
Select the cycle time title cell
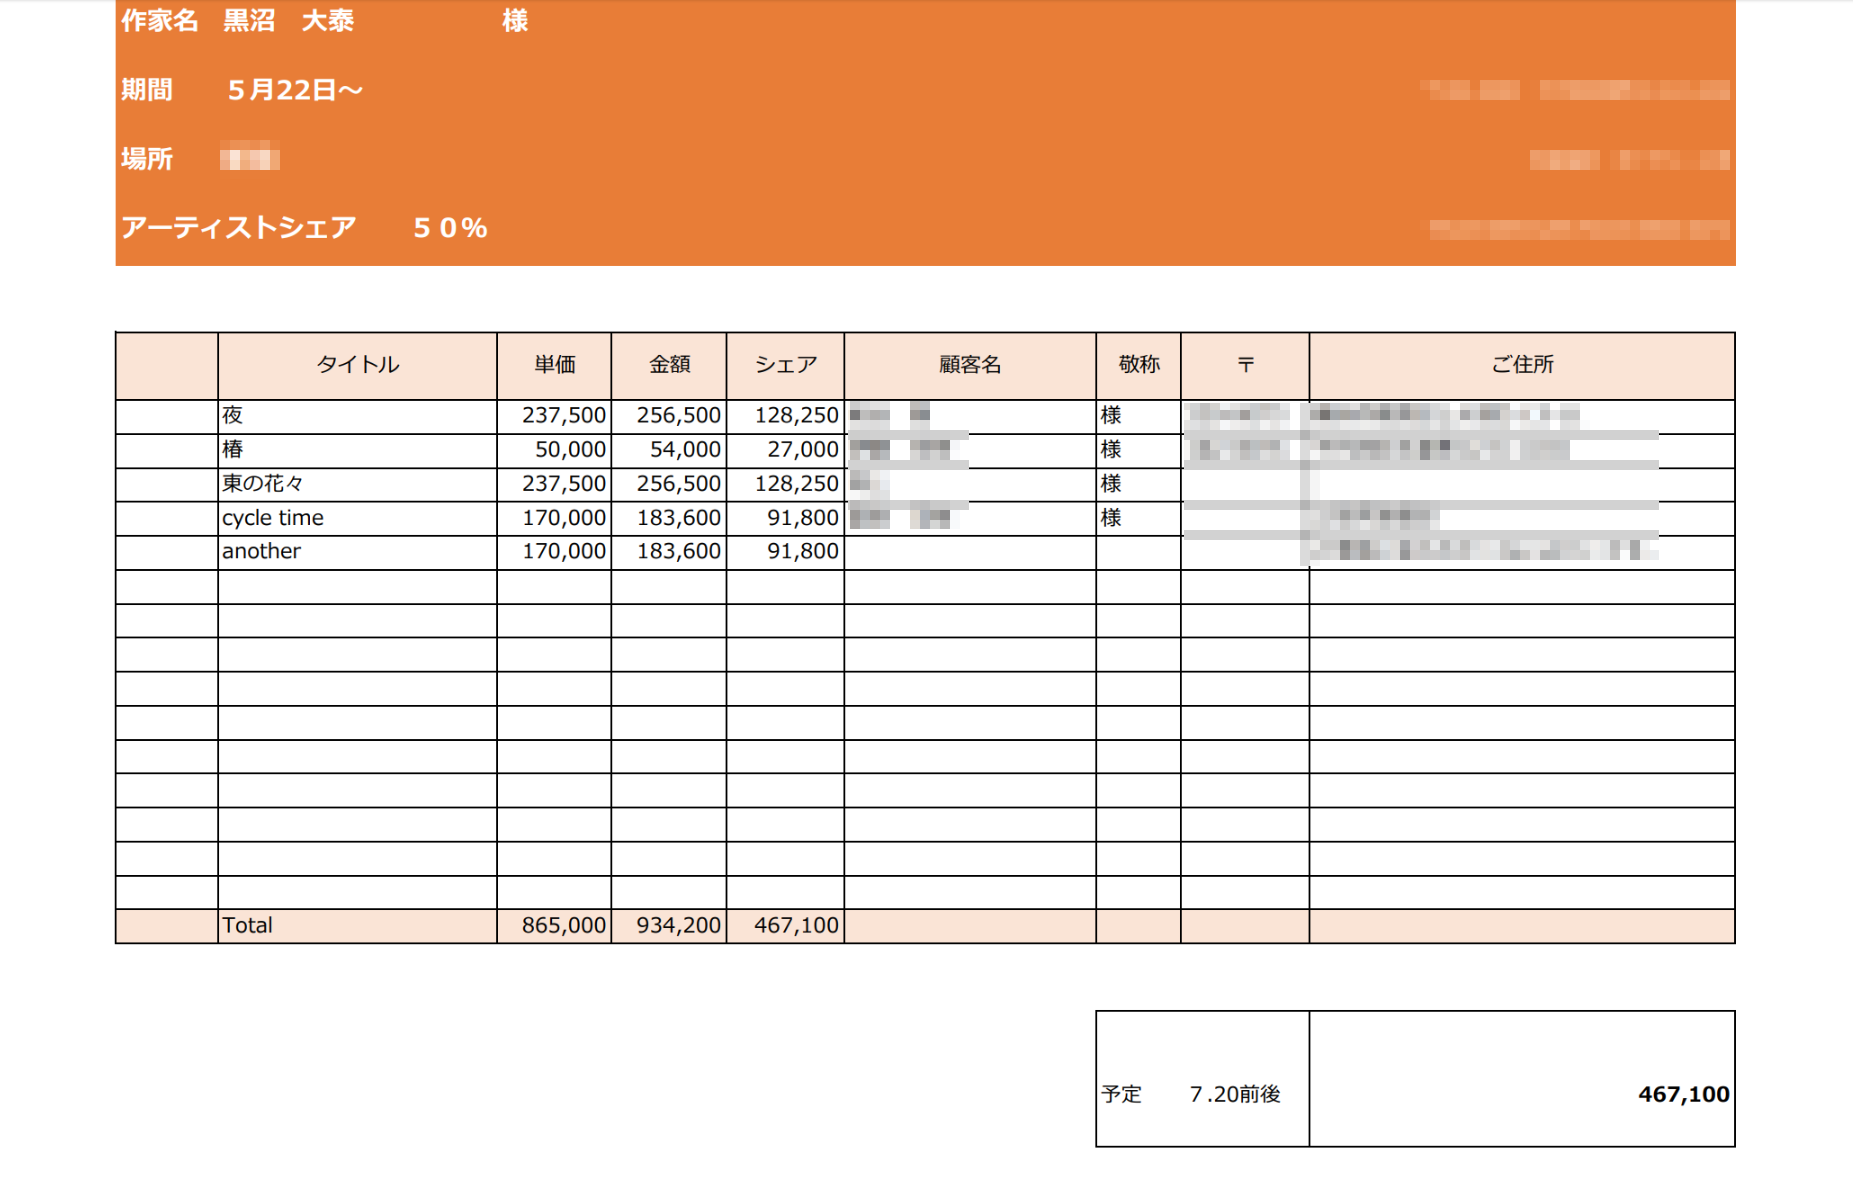(273, 518)
